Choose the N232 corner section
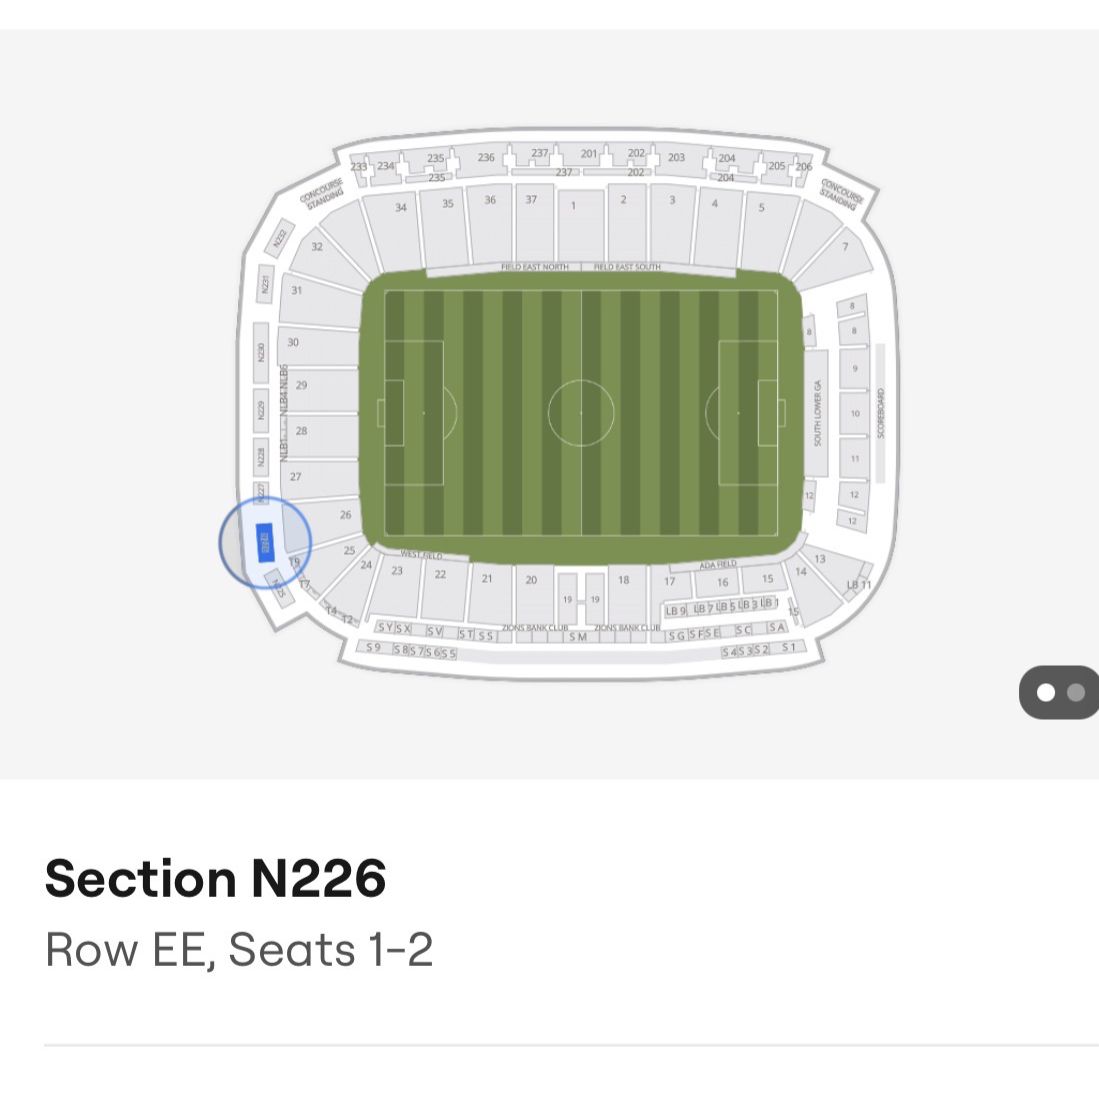This screenshot has height=1099, width=1099. click(281, 238)
